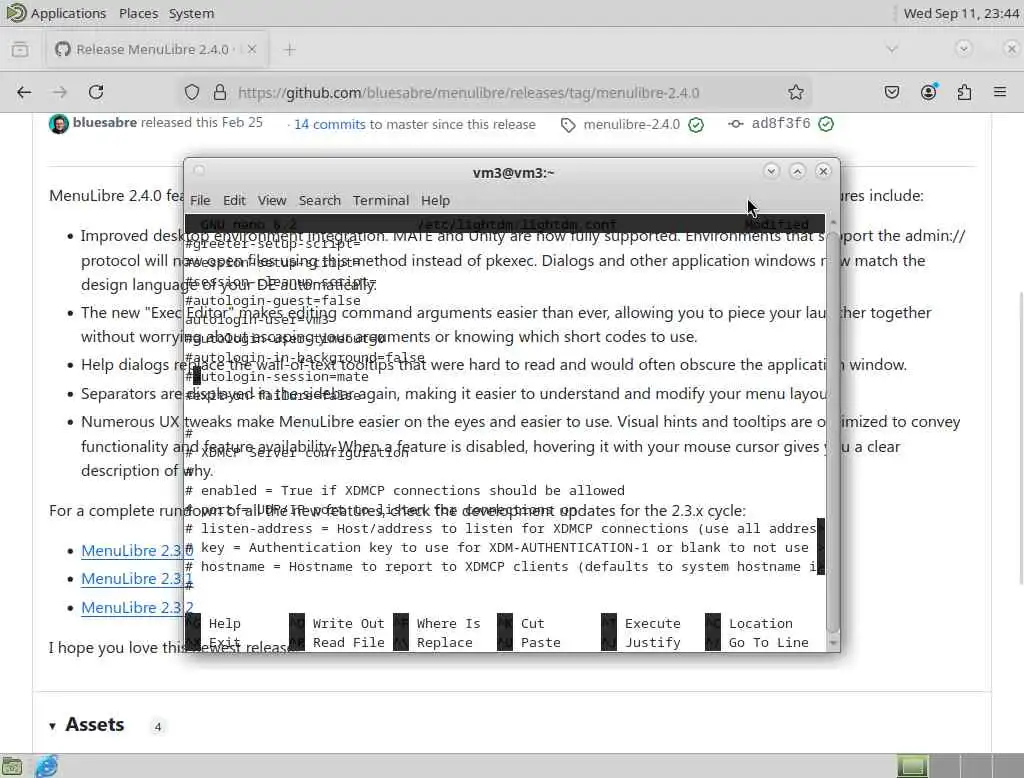The height and width of the screenshot is (778, 1024).
Task: Maximize the vm3@vm3 terminal window
Action: [797, 171]
